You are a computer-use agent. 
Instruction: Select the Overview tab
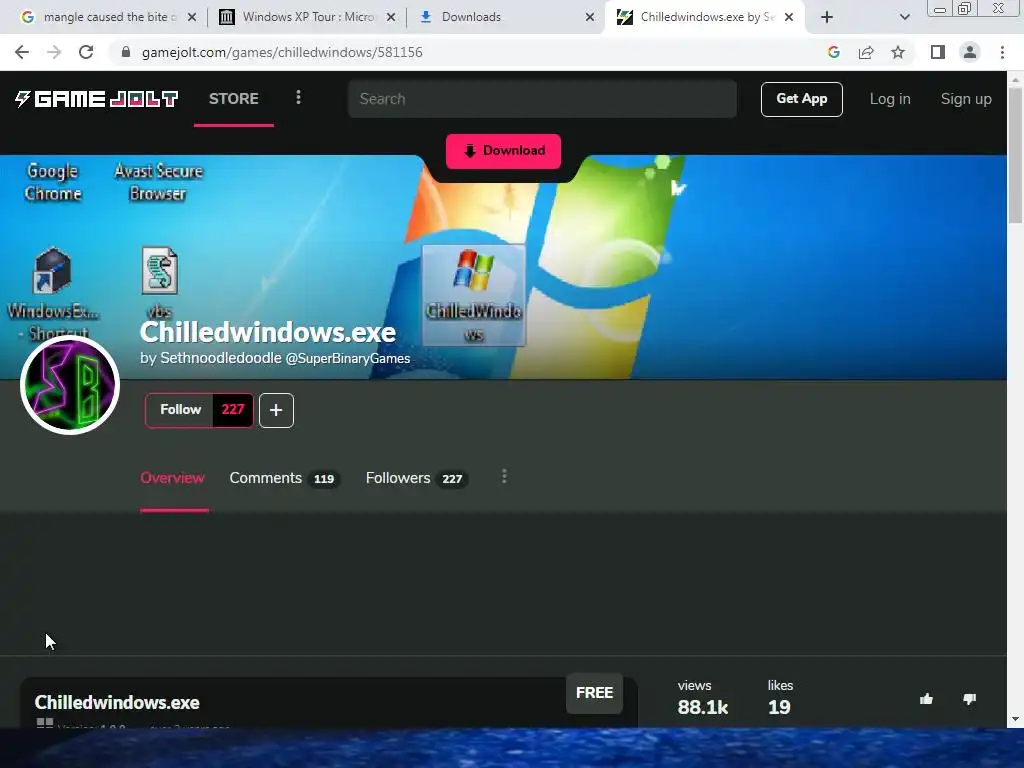(172, 478)
